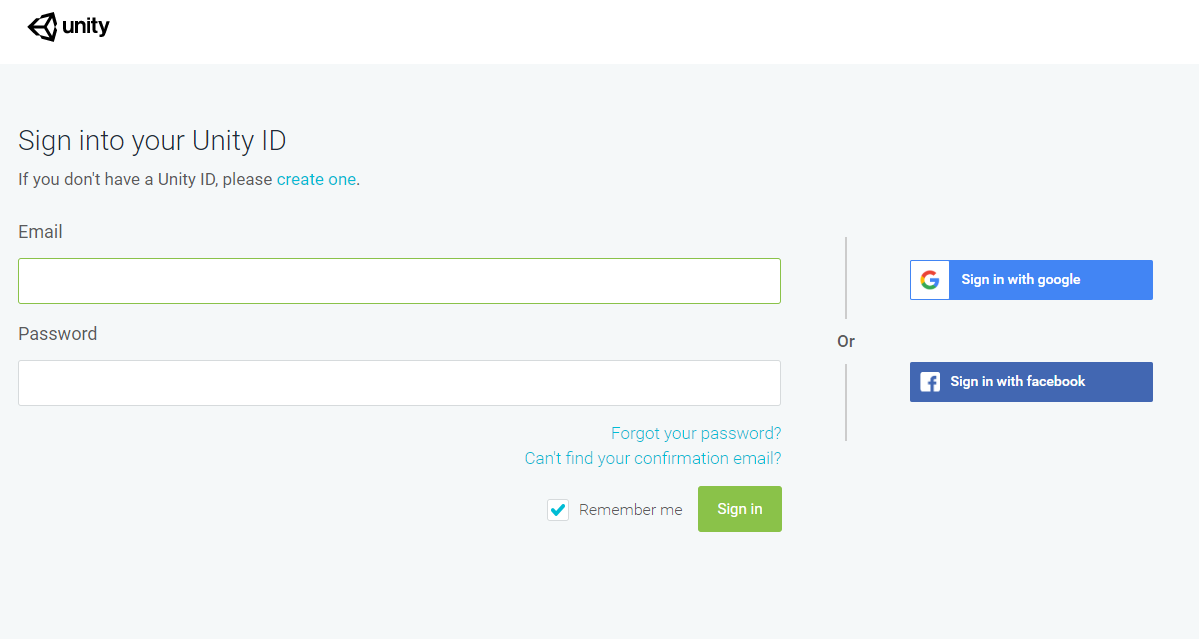
Task: Click the Or separator text
Action: point(846,342)
